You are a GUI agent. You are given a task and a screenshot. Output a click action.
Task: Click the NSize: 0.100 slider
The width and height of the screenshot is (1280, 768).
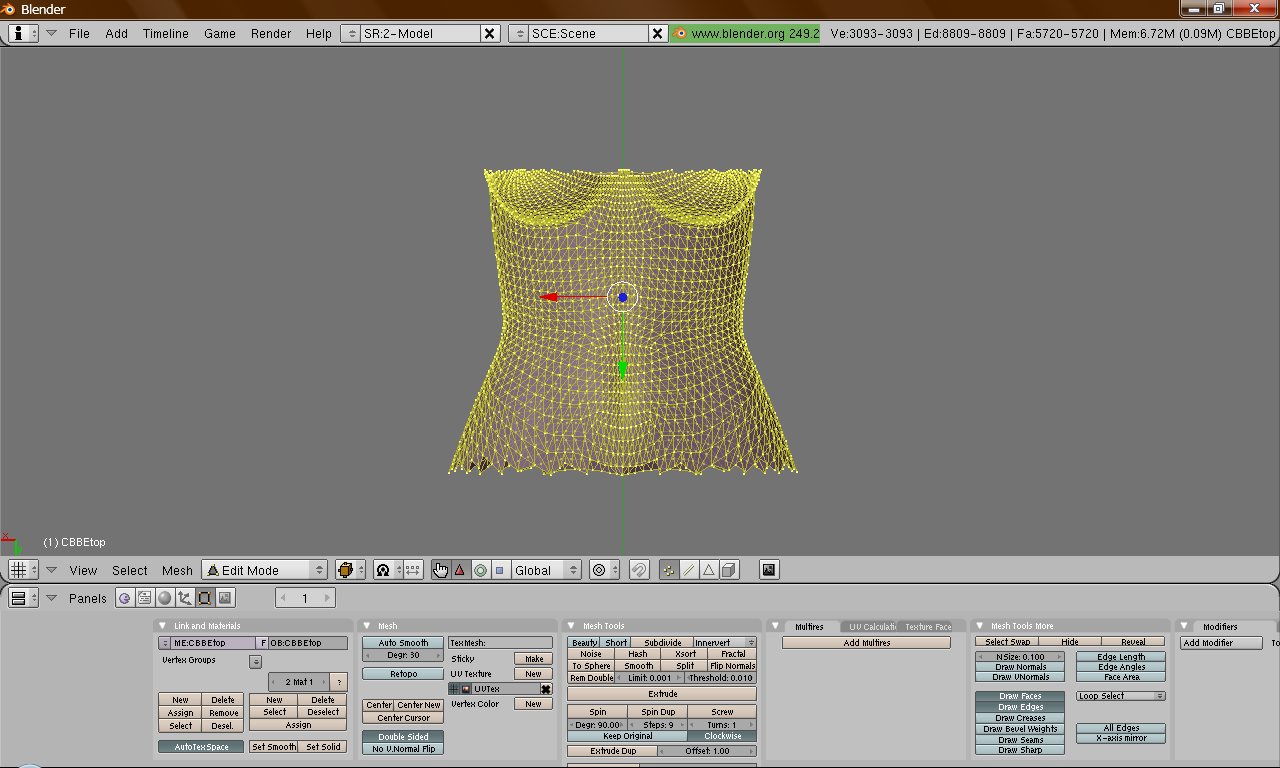[1020, 657]
